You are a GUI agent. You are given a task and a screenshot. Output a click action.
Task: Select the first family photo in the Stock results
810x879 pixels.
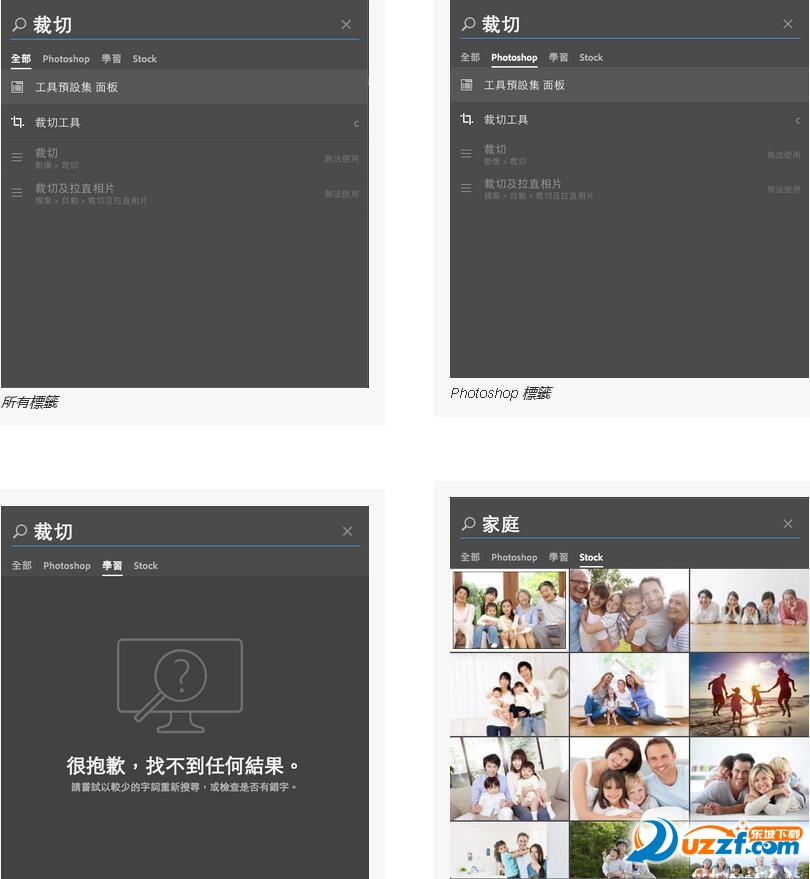click(509, 610)
